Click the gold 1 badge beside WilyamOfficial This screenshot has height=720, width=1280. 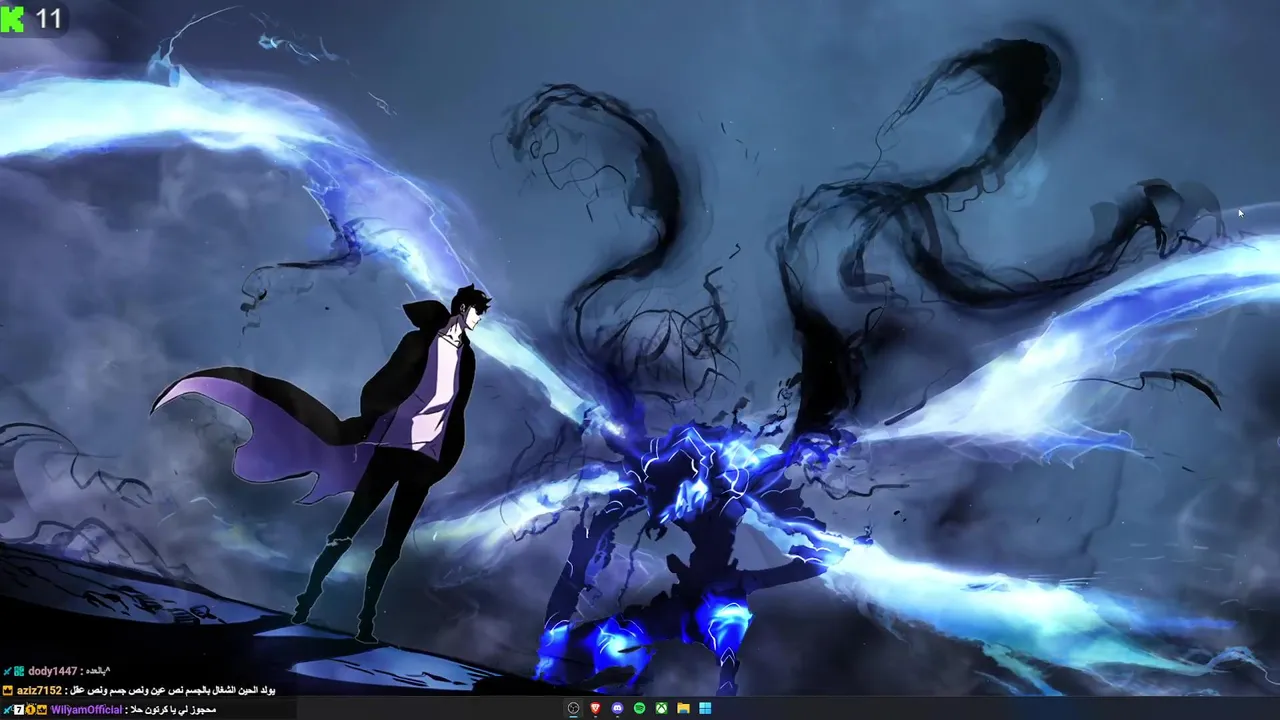tap(31, 710)
